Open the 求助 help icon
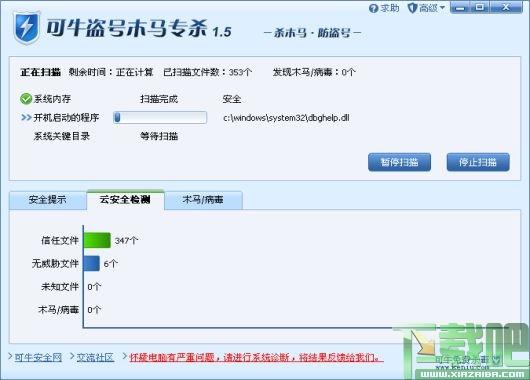The image size is (530, 380). coord(373,8)
